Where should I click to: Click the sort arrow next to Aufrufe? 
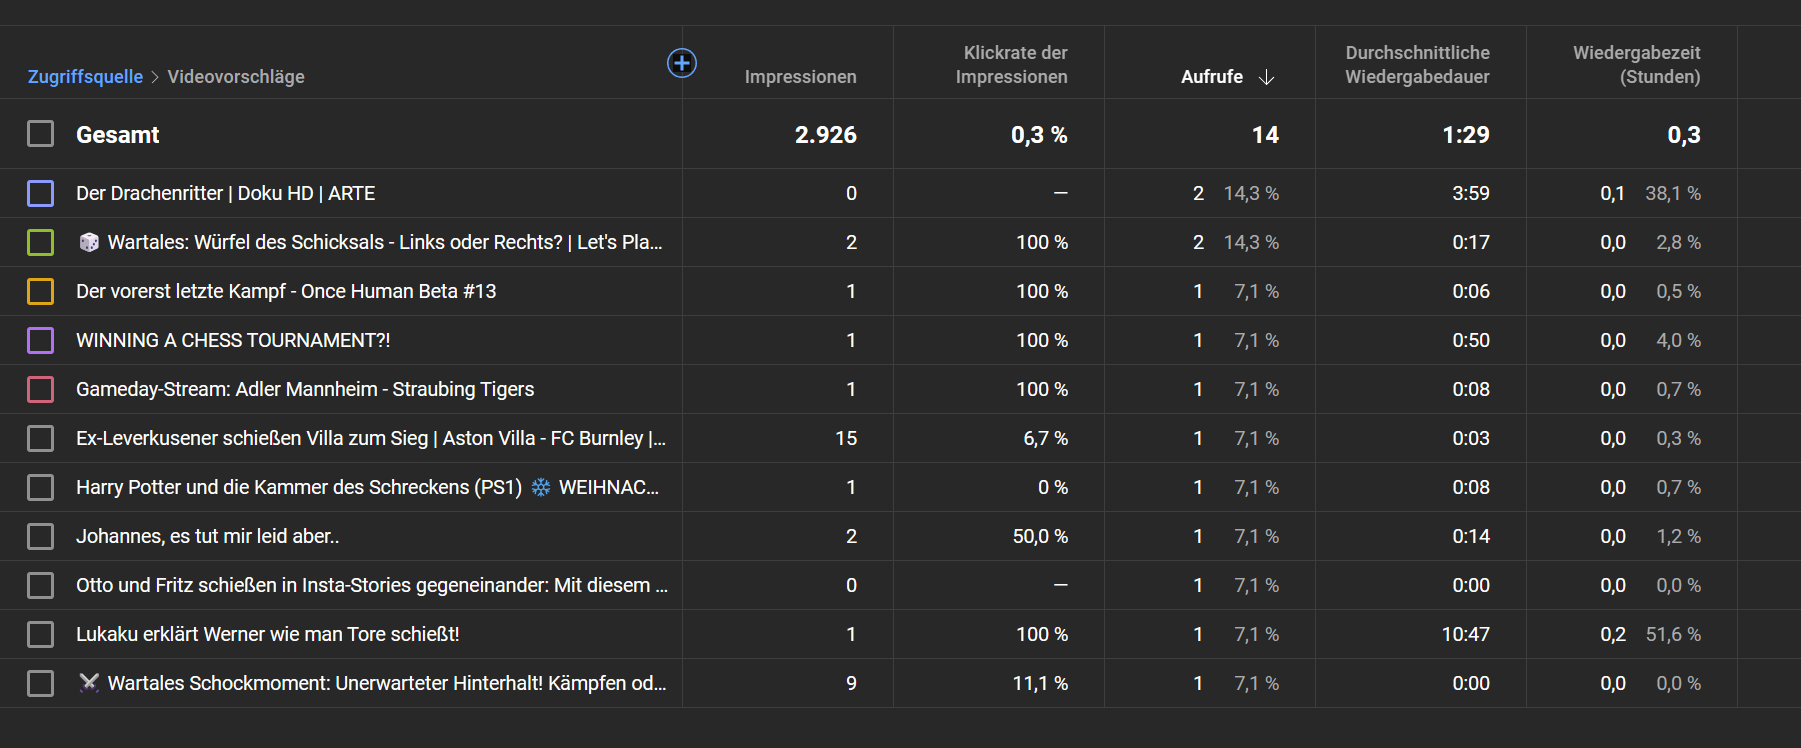pos(1266,77)
